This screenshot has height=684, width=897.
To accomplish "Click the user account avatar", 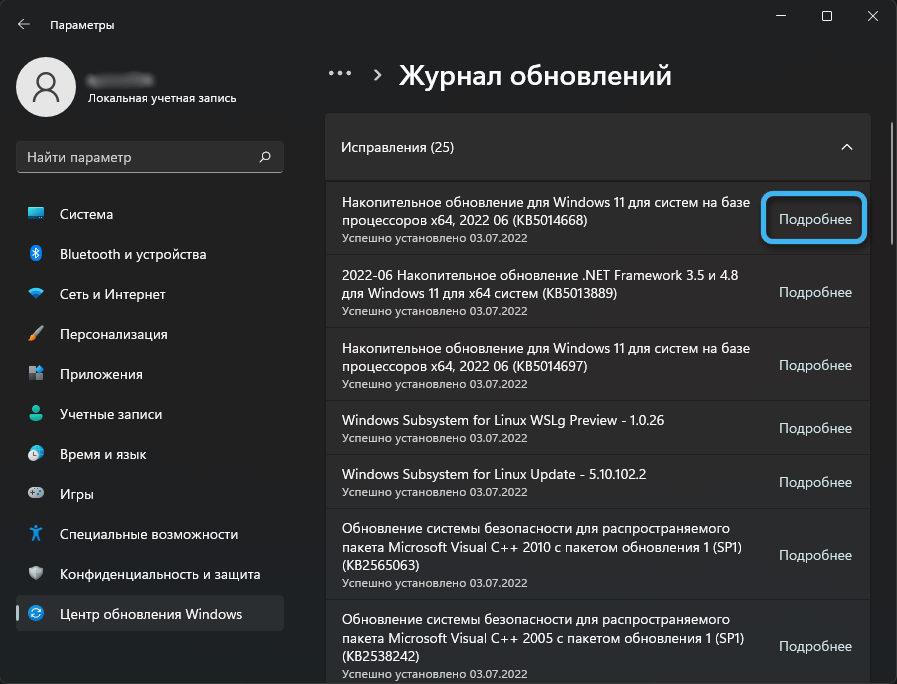I will click(44, 87).
